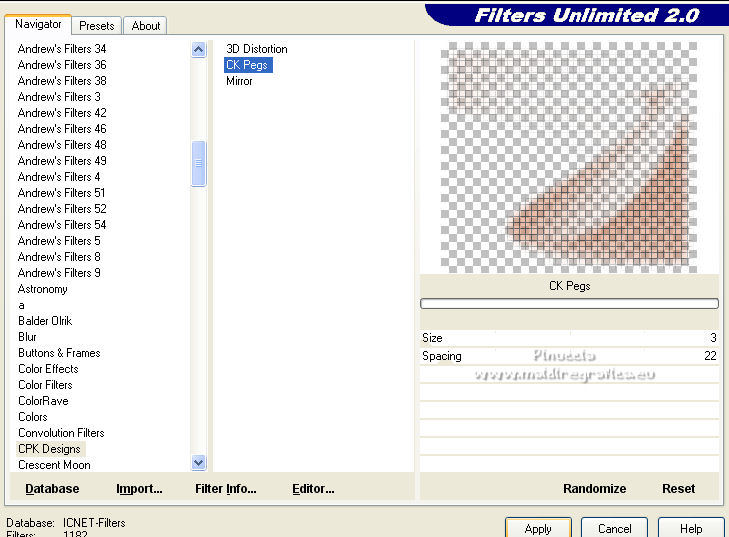The width and height of the screenshot is (729, 537).
Task: Click the Spacing value 22
Action: click(710, 356)
